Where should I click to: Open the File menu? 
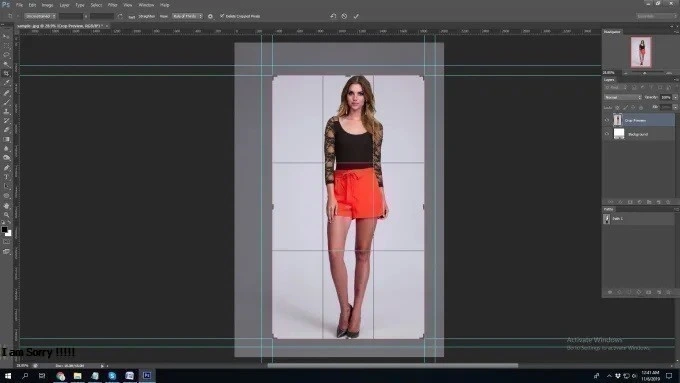click(19, 5)
